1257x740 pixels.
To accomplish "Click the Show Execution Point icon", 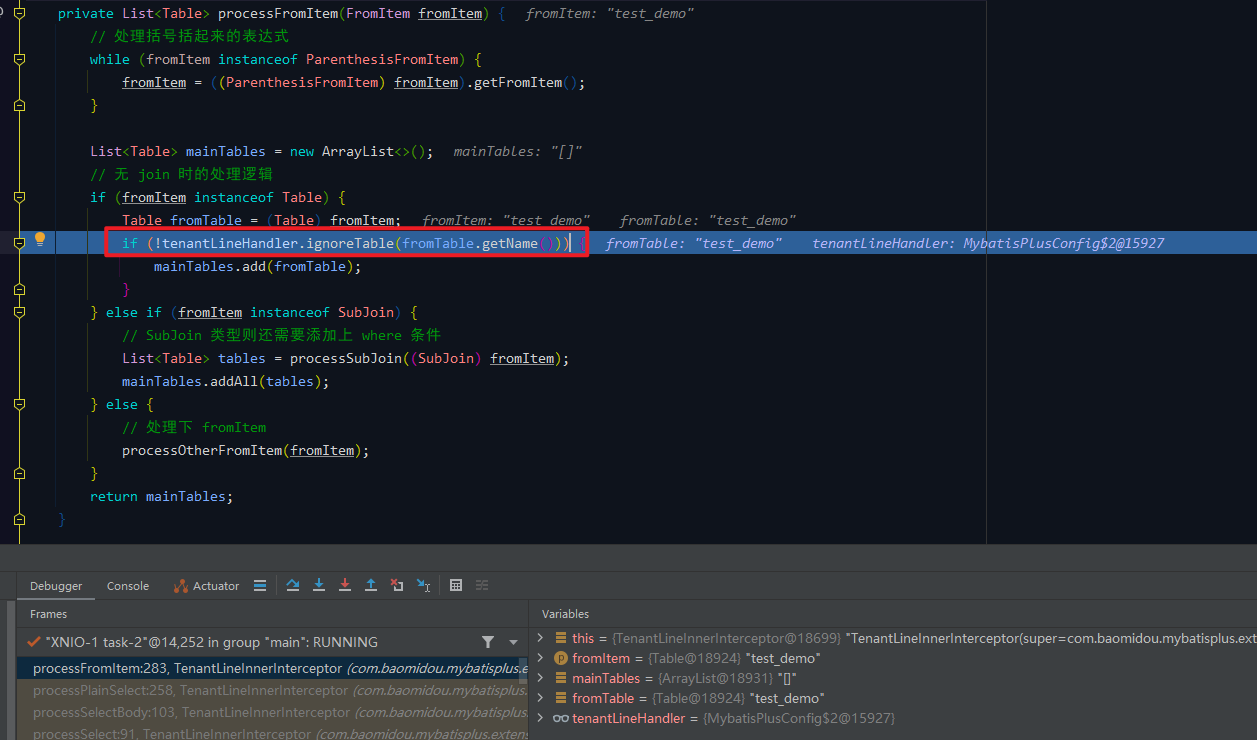I will pos(260,585).
